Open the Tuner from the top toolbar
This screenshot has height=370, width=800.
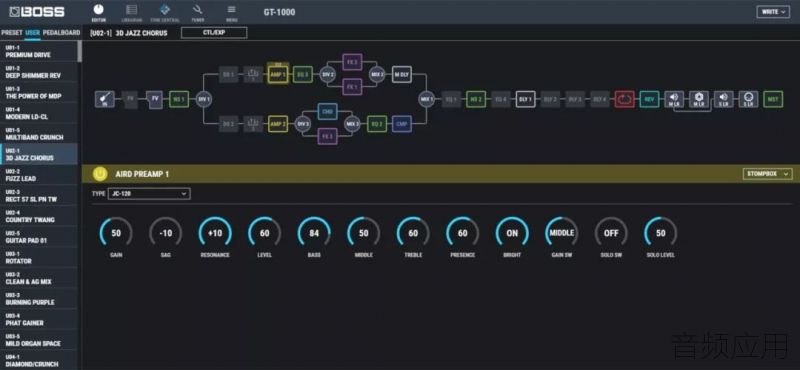click(197, 13)
